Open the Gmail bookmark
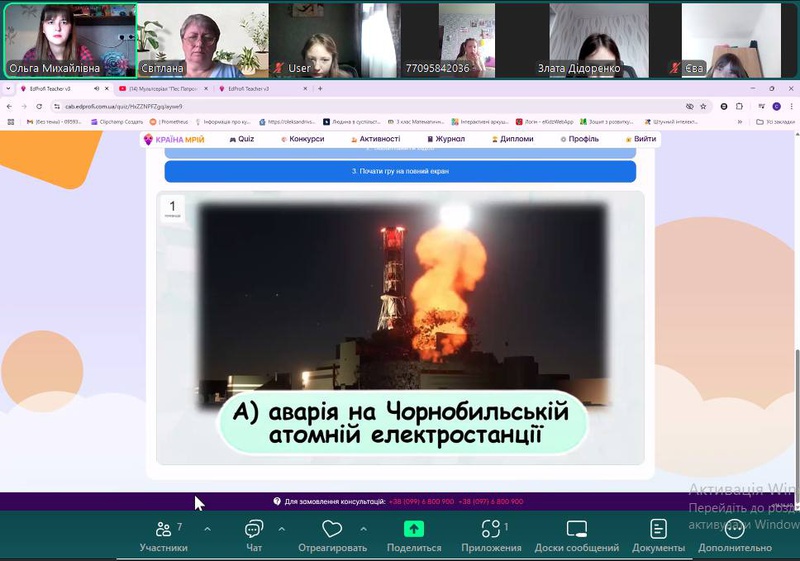 point(54,122)
